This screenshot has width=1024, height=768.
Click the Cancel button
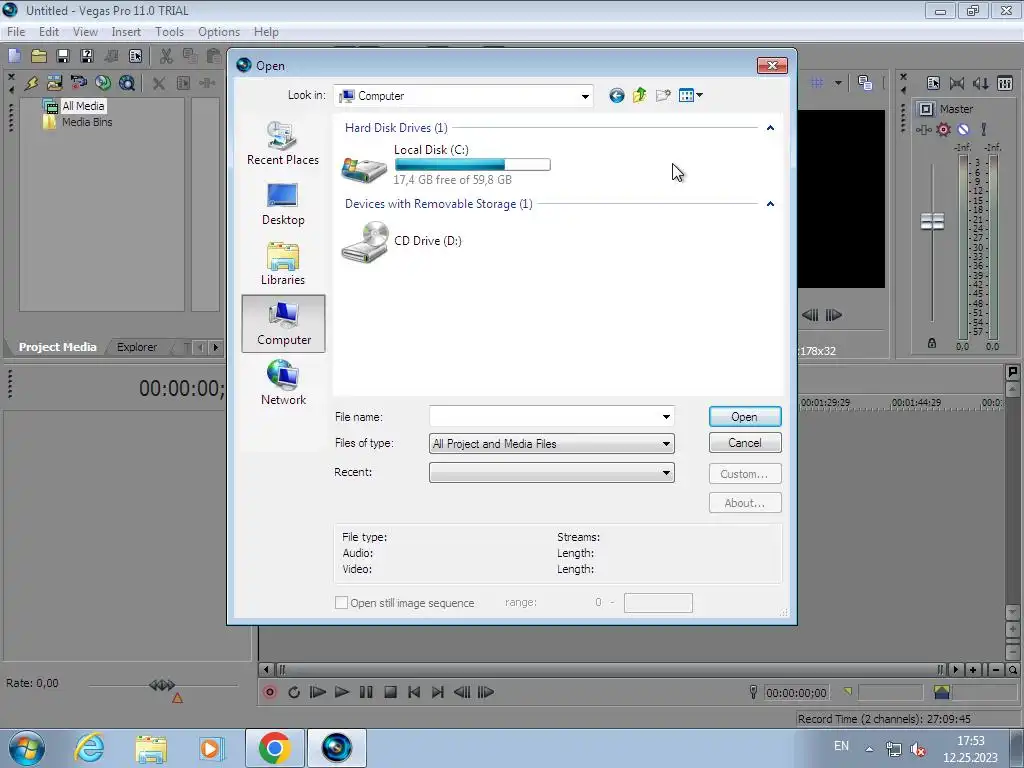pos(745,443)
